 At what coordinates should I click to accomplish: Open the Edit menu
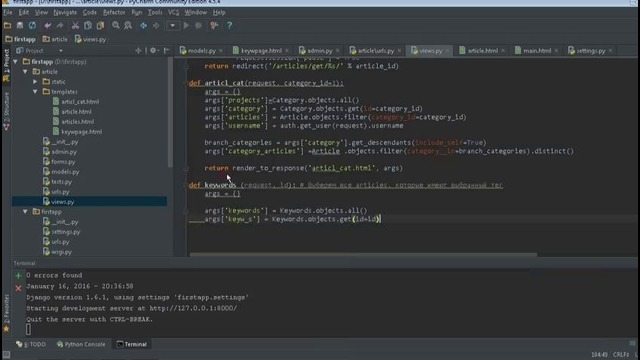point(24,13)
